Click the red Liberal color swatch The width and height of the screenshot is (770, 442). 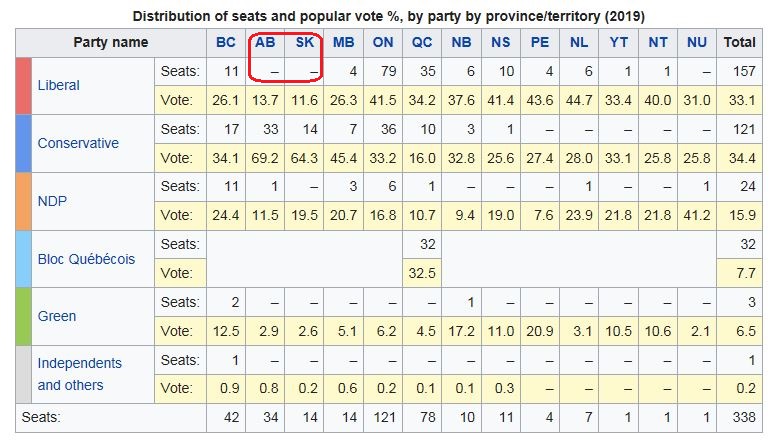(x=24, y=85)
